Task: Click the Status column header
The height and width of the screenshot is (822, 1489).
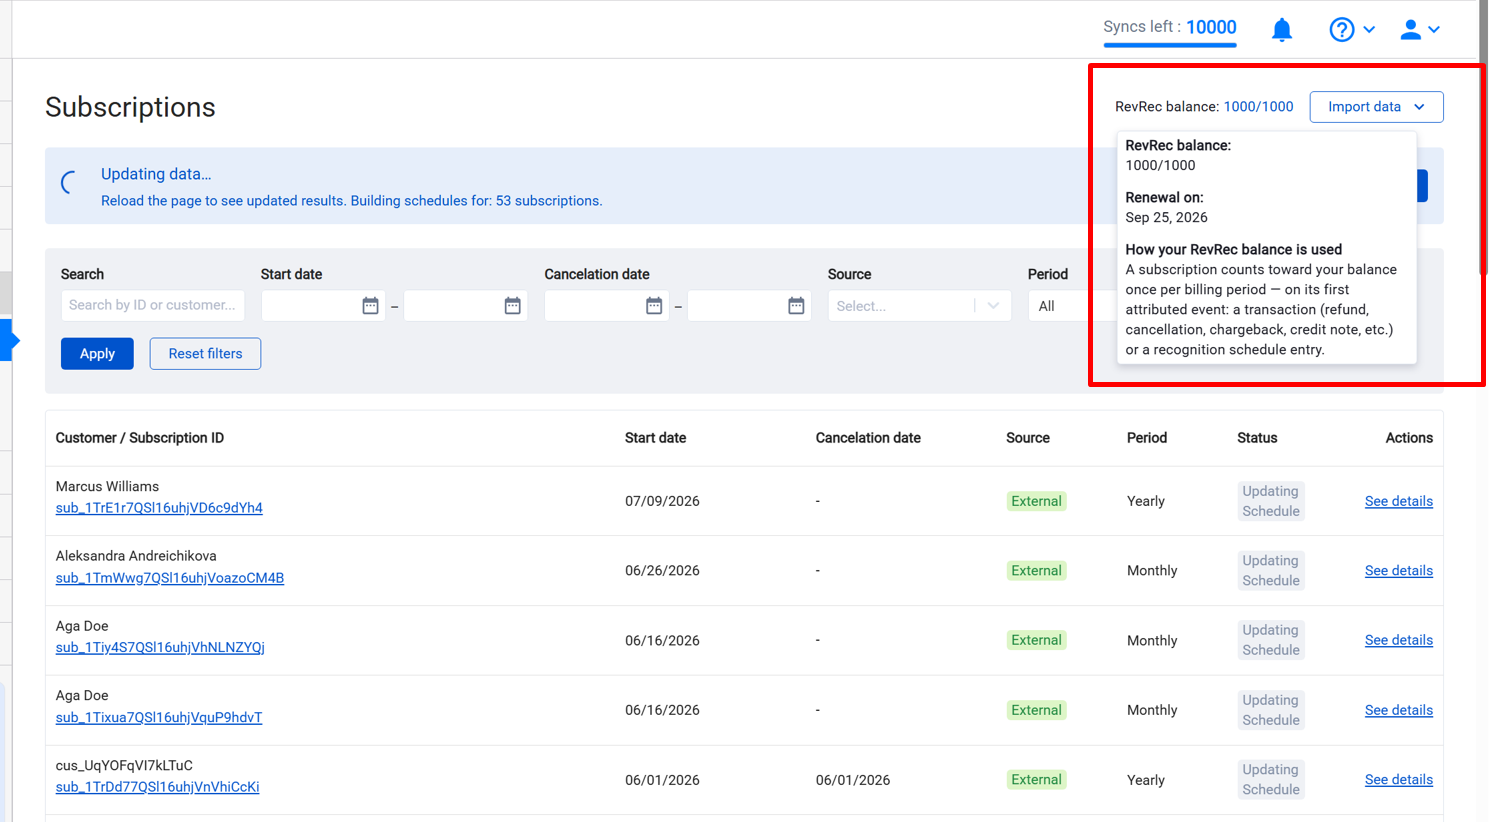Action: (x=1257, y=438)
